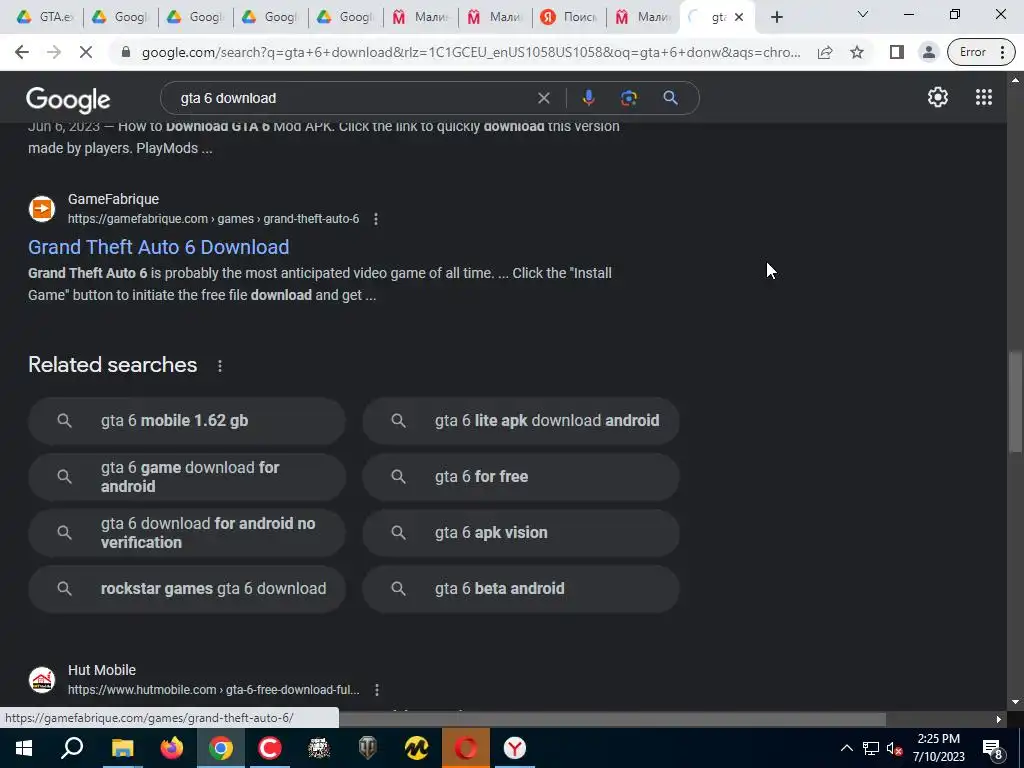Viewport: 1024px width, 768px height.
Task: Stop loading the page
Action: pos(86,52)
